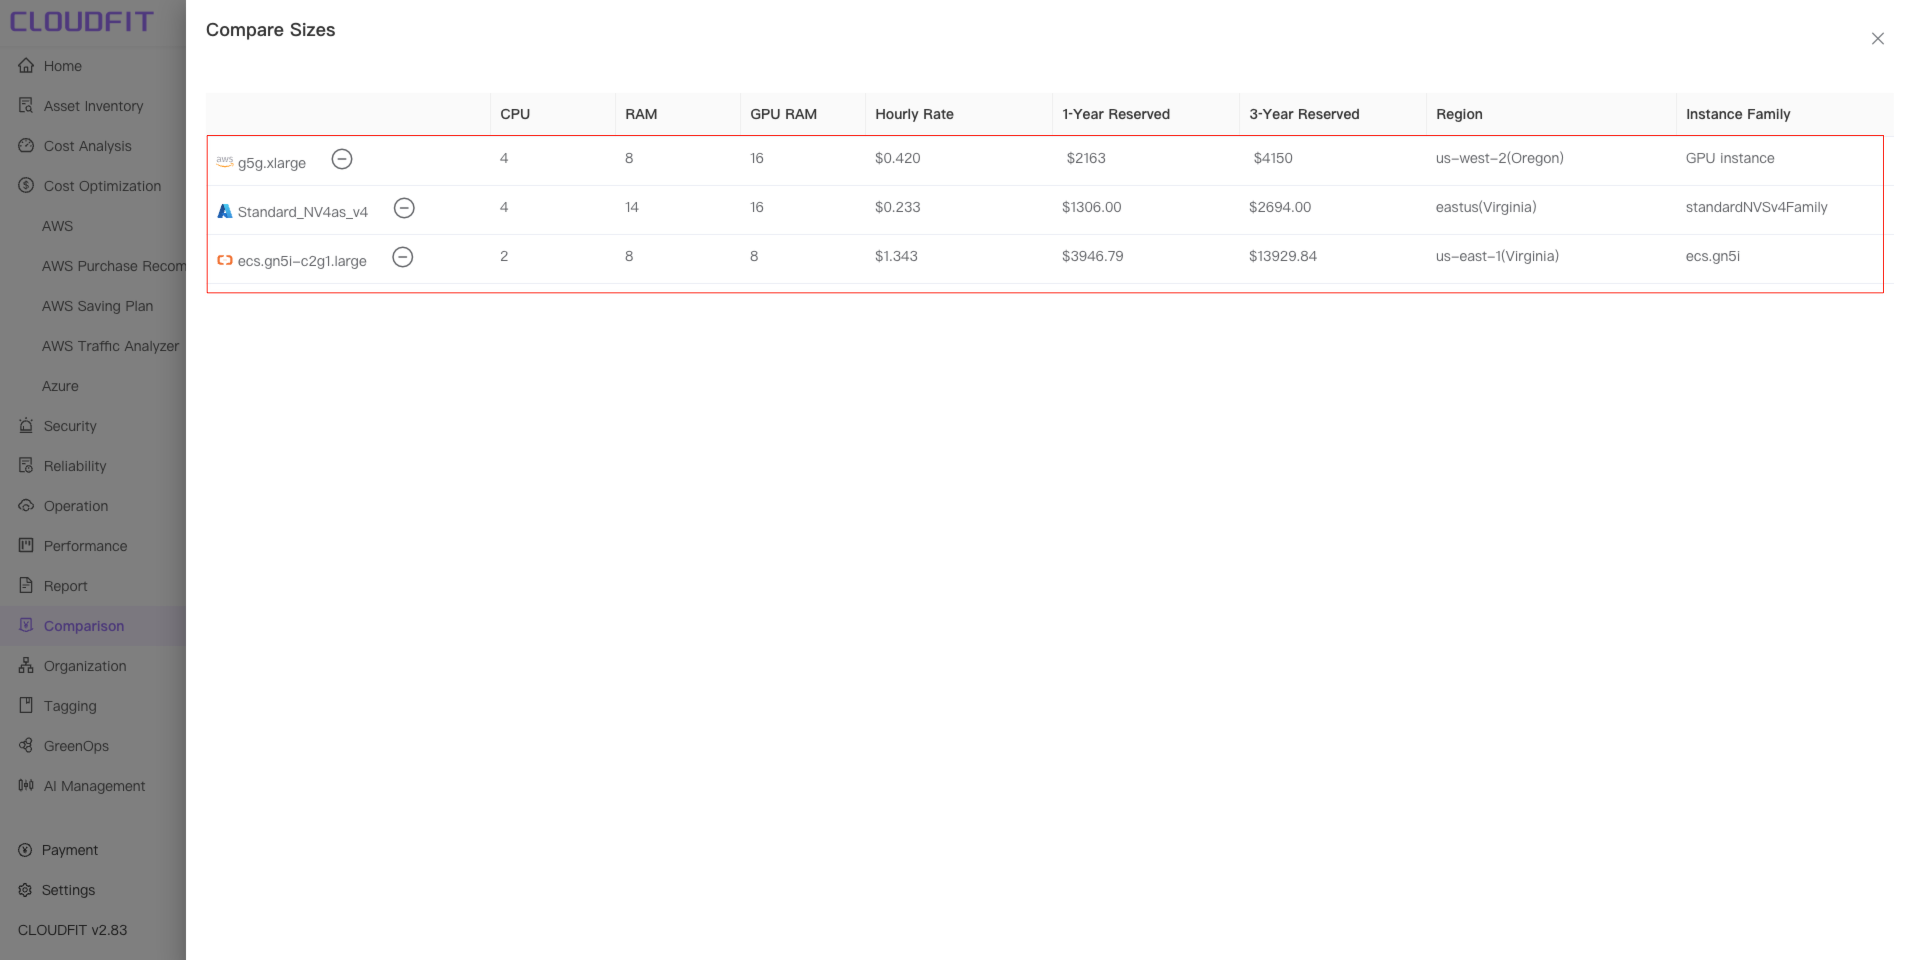Open the Report section
Screen dimensions: 1906x960
pos(66,586)
